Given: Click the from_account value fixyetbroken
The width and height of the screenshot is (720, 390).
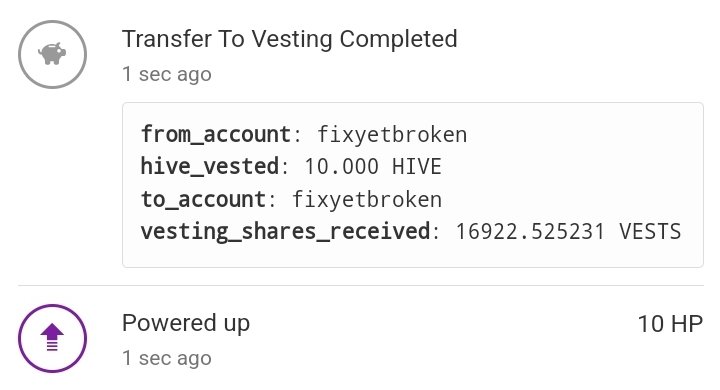Looking at the screenshot, I should pyautogui.click(x=392, y=135).
